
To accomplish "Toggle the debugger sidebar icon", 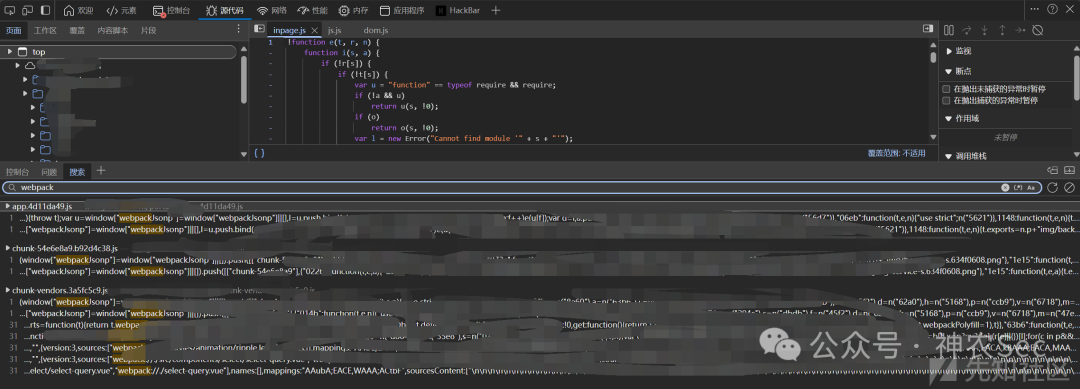I will click(928, 29).
